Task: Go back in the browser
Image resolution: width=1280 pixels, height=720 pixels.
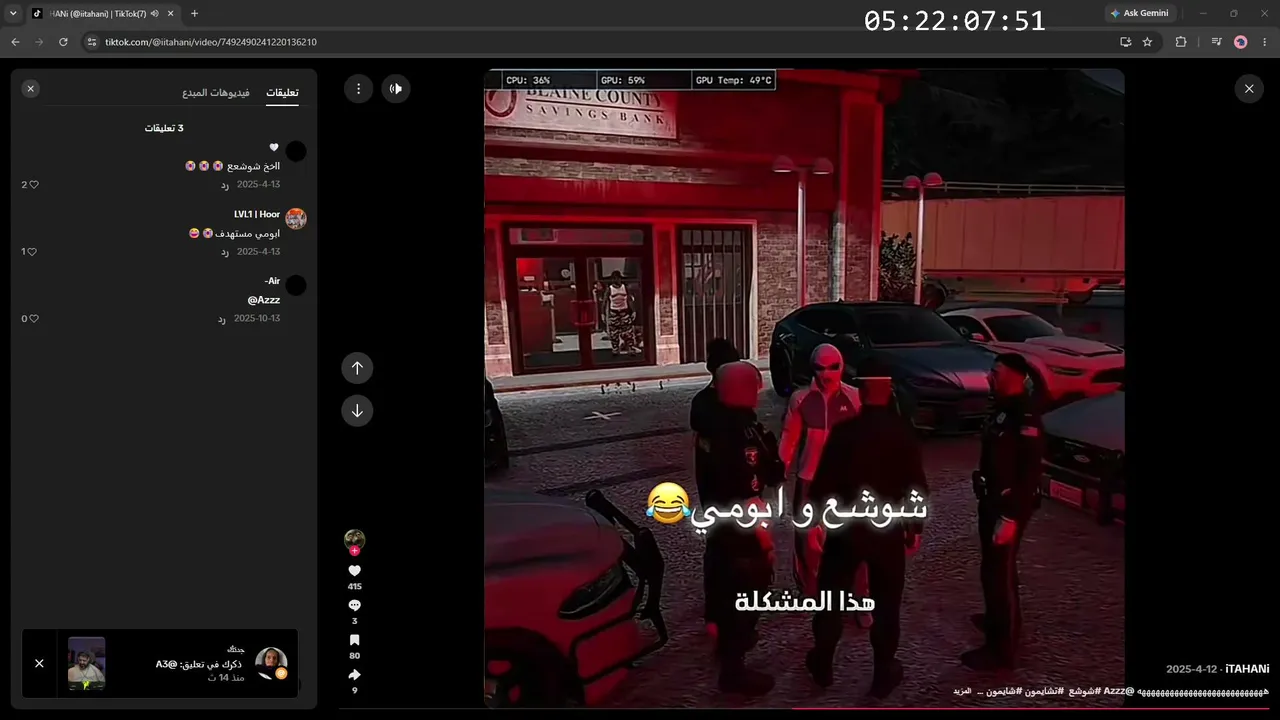Action: tap(15, 42)
